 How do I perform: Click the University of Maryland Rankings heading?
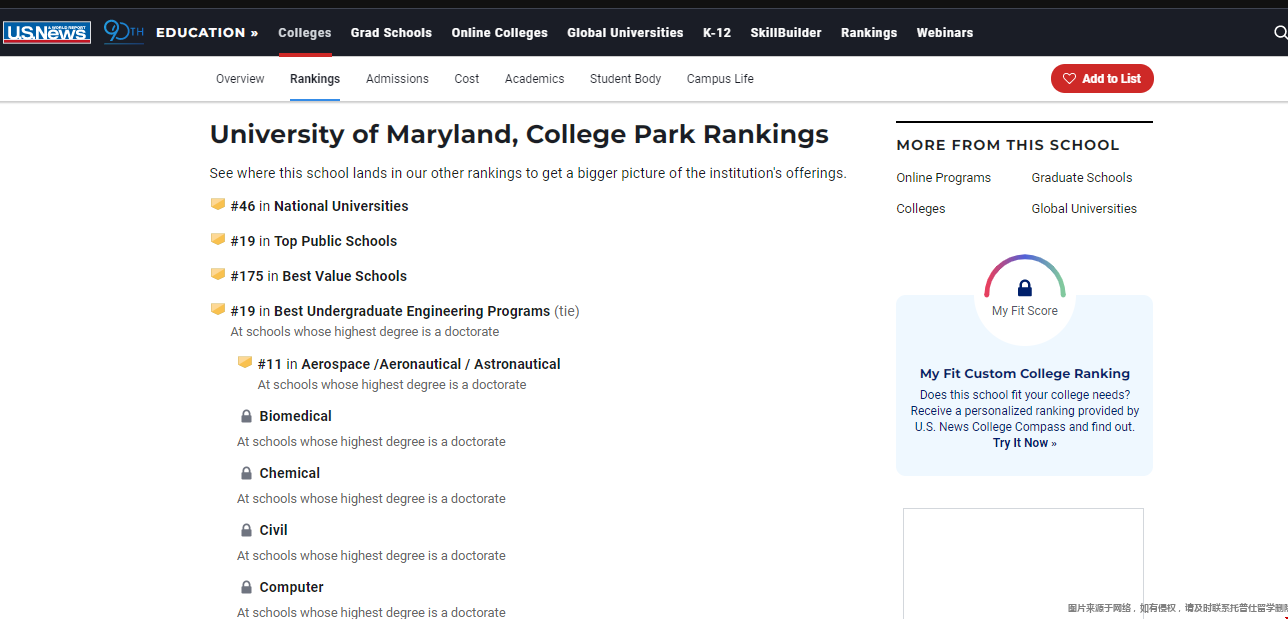pos(519,134)
